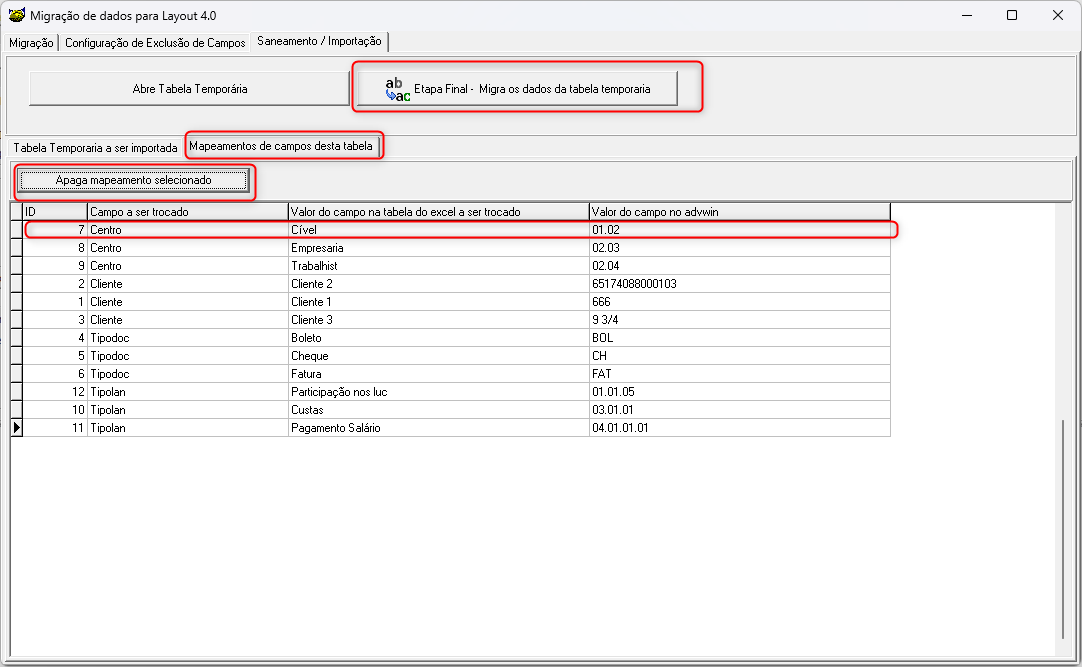This screenshot has width=1082, height=667.
Task: Click the 666 value cell
Action: coord(740,301)
